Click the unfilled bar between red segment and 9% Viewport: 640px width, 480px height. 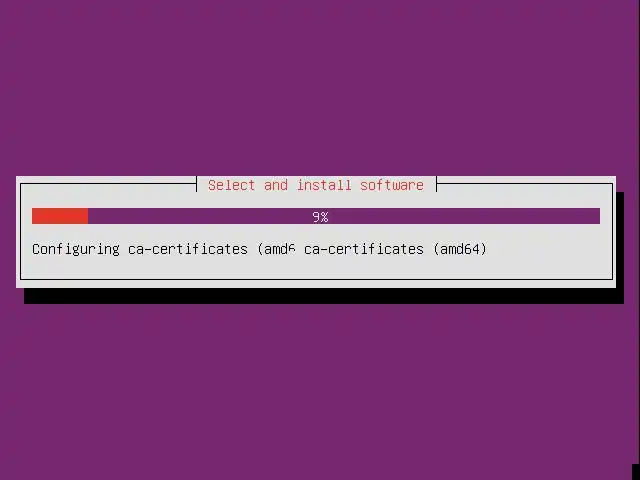coord(200,216)
